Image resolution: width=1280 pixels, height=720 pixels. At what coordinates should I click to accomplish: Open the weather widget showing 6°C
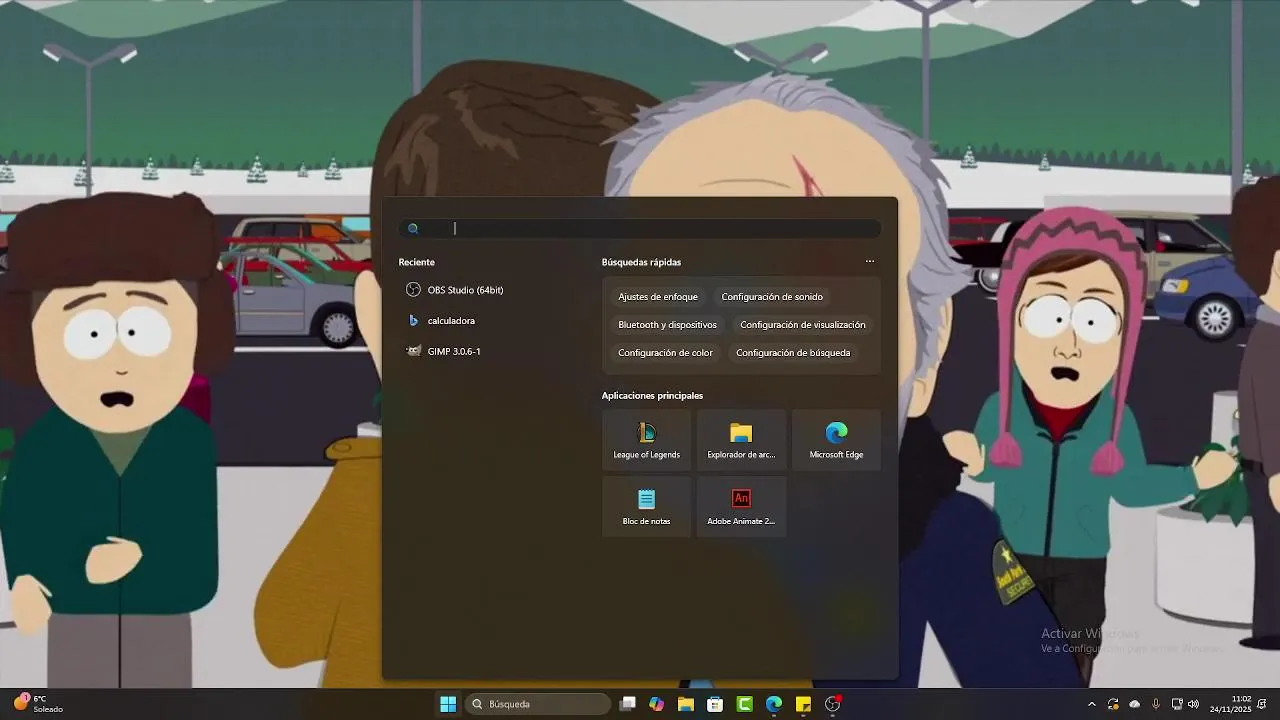(38, 704)
